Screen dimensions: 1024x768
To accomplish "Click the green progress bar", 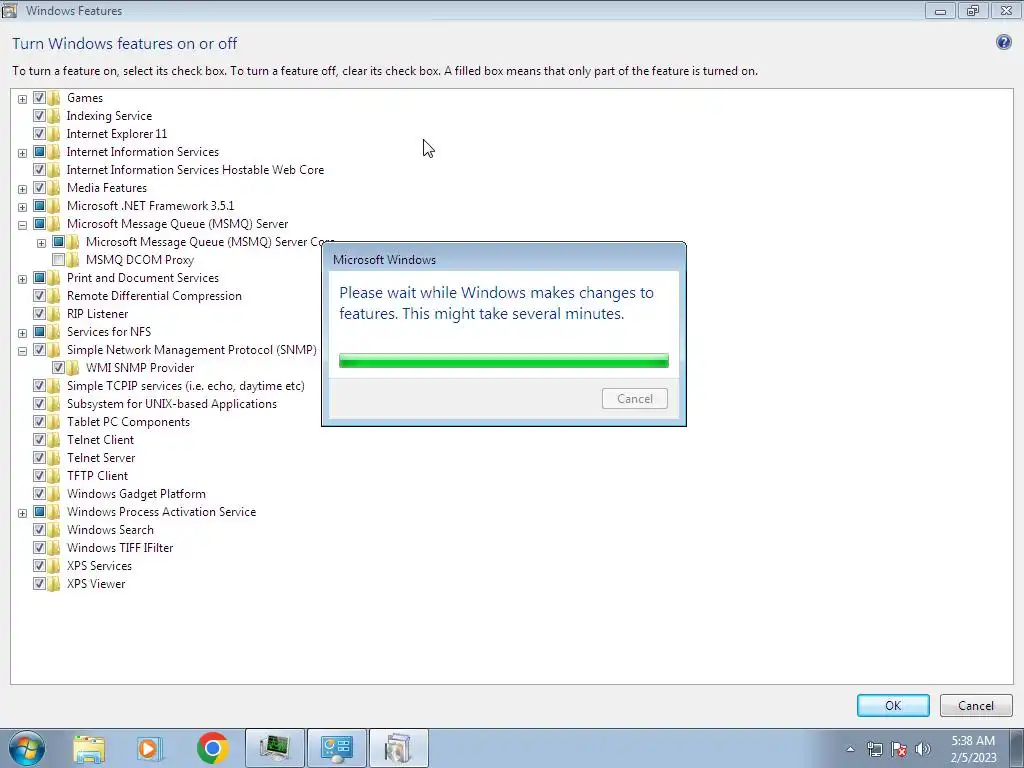I will tap(504, 360).
